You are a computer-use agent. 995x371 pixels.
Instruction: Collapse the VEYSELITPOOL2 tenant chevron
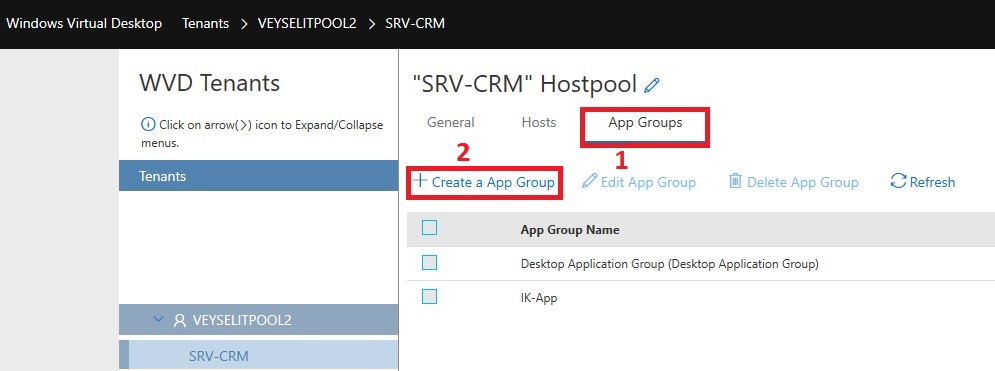tap(158, 320)
